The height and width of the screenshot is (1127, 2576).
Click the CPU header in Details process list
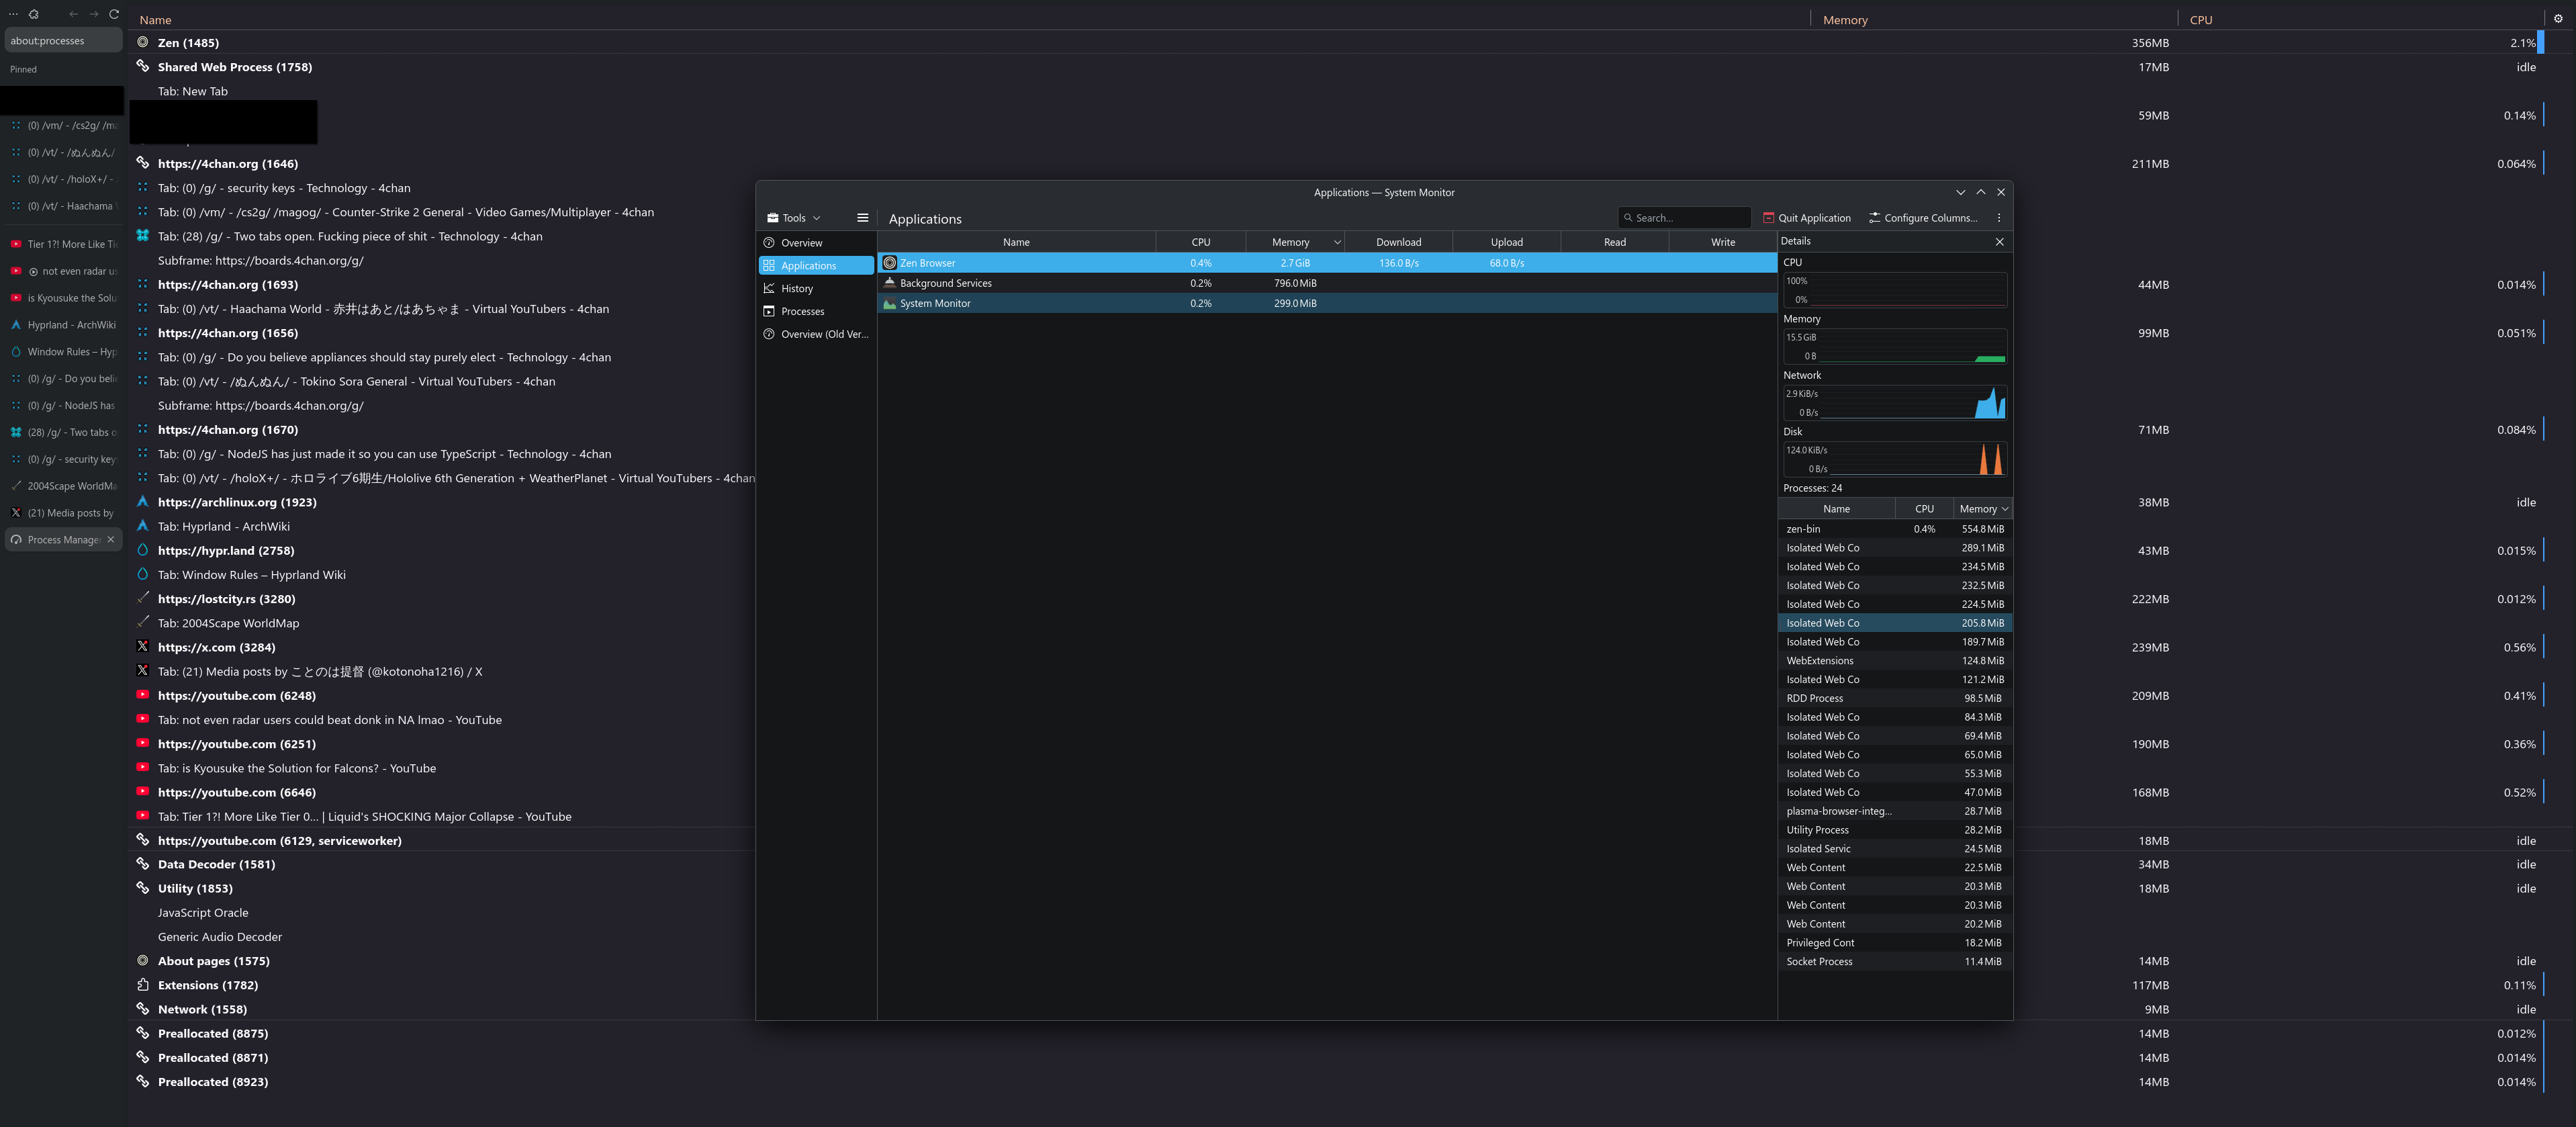click(x=1924, y=509)
